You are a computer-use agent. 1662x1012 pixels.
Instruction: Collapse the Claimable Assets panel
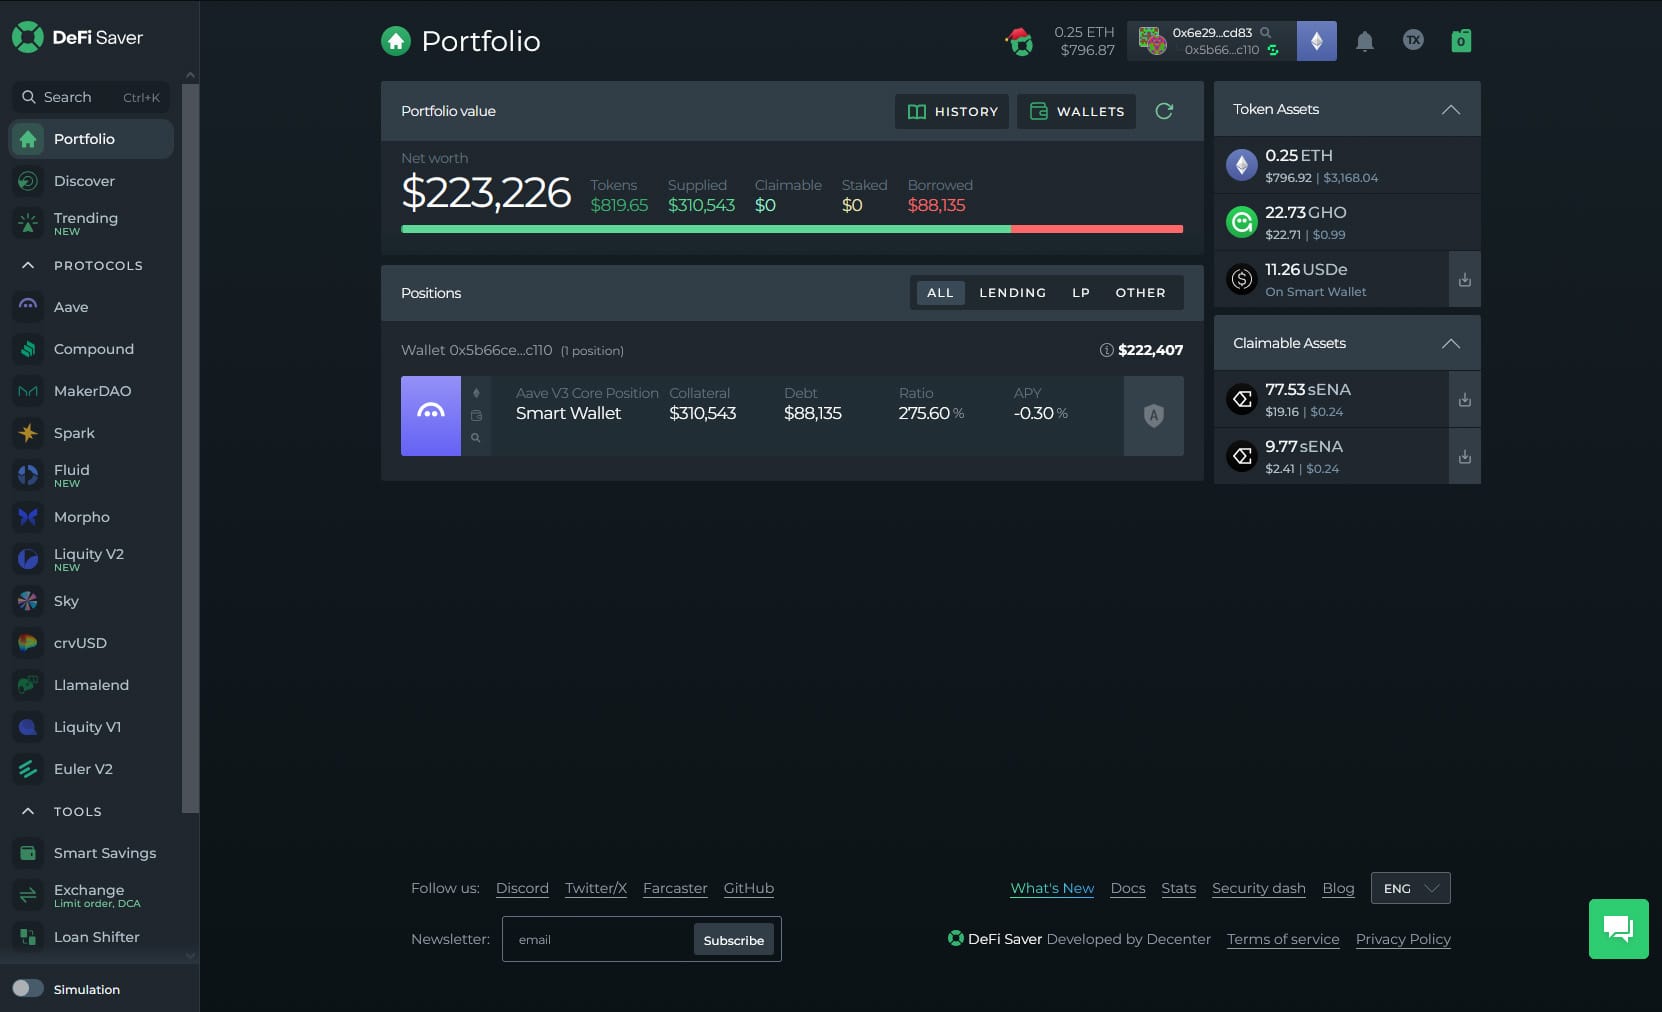coord(1450,343)
